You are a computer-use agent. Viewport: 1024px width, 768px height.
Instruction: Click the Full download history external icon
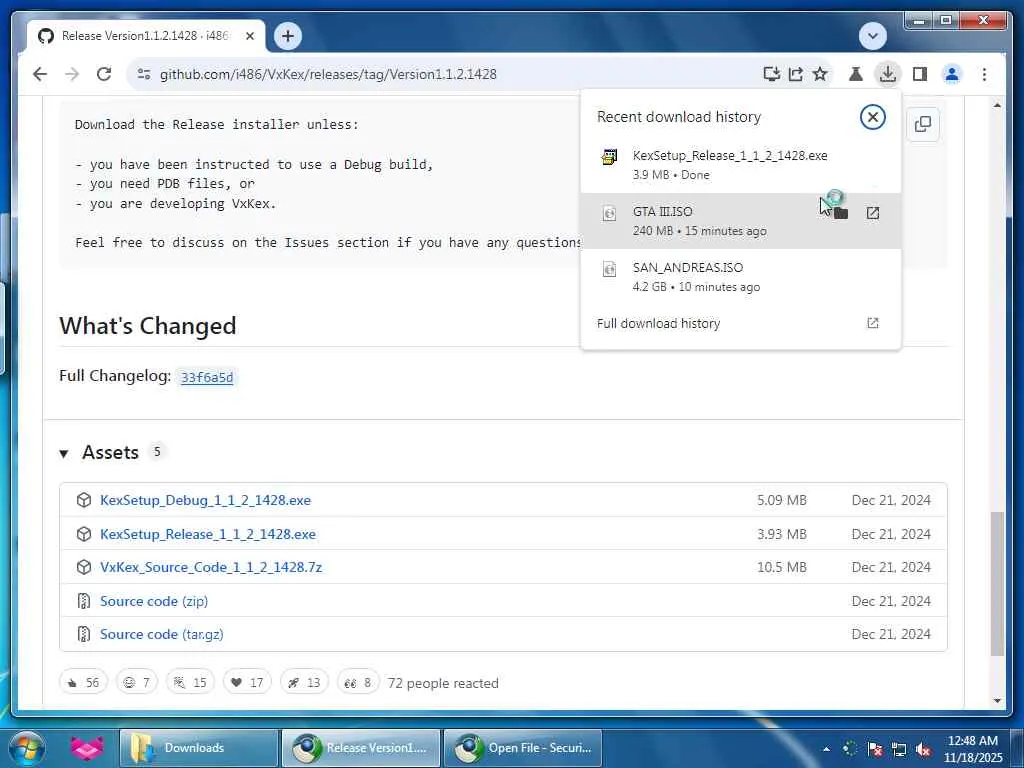[x=872, y=323]
